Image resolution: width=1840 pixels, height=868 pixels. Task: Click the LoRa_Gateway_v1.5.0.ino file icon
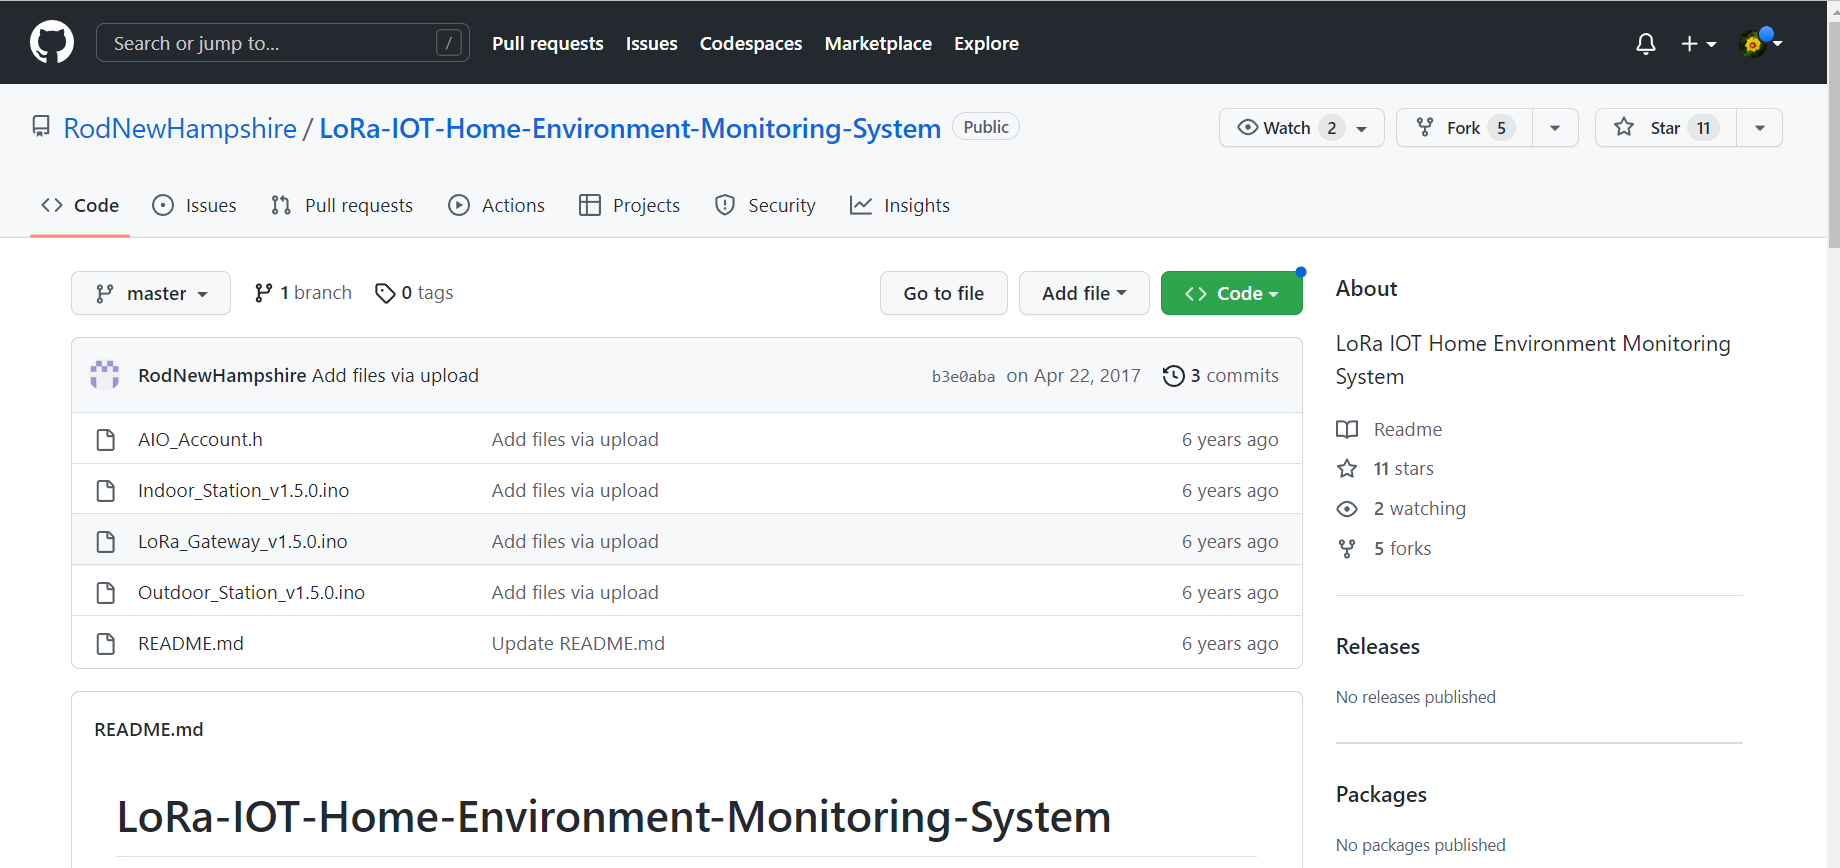pos(105,542)
